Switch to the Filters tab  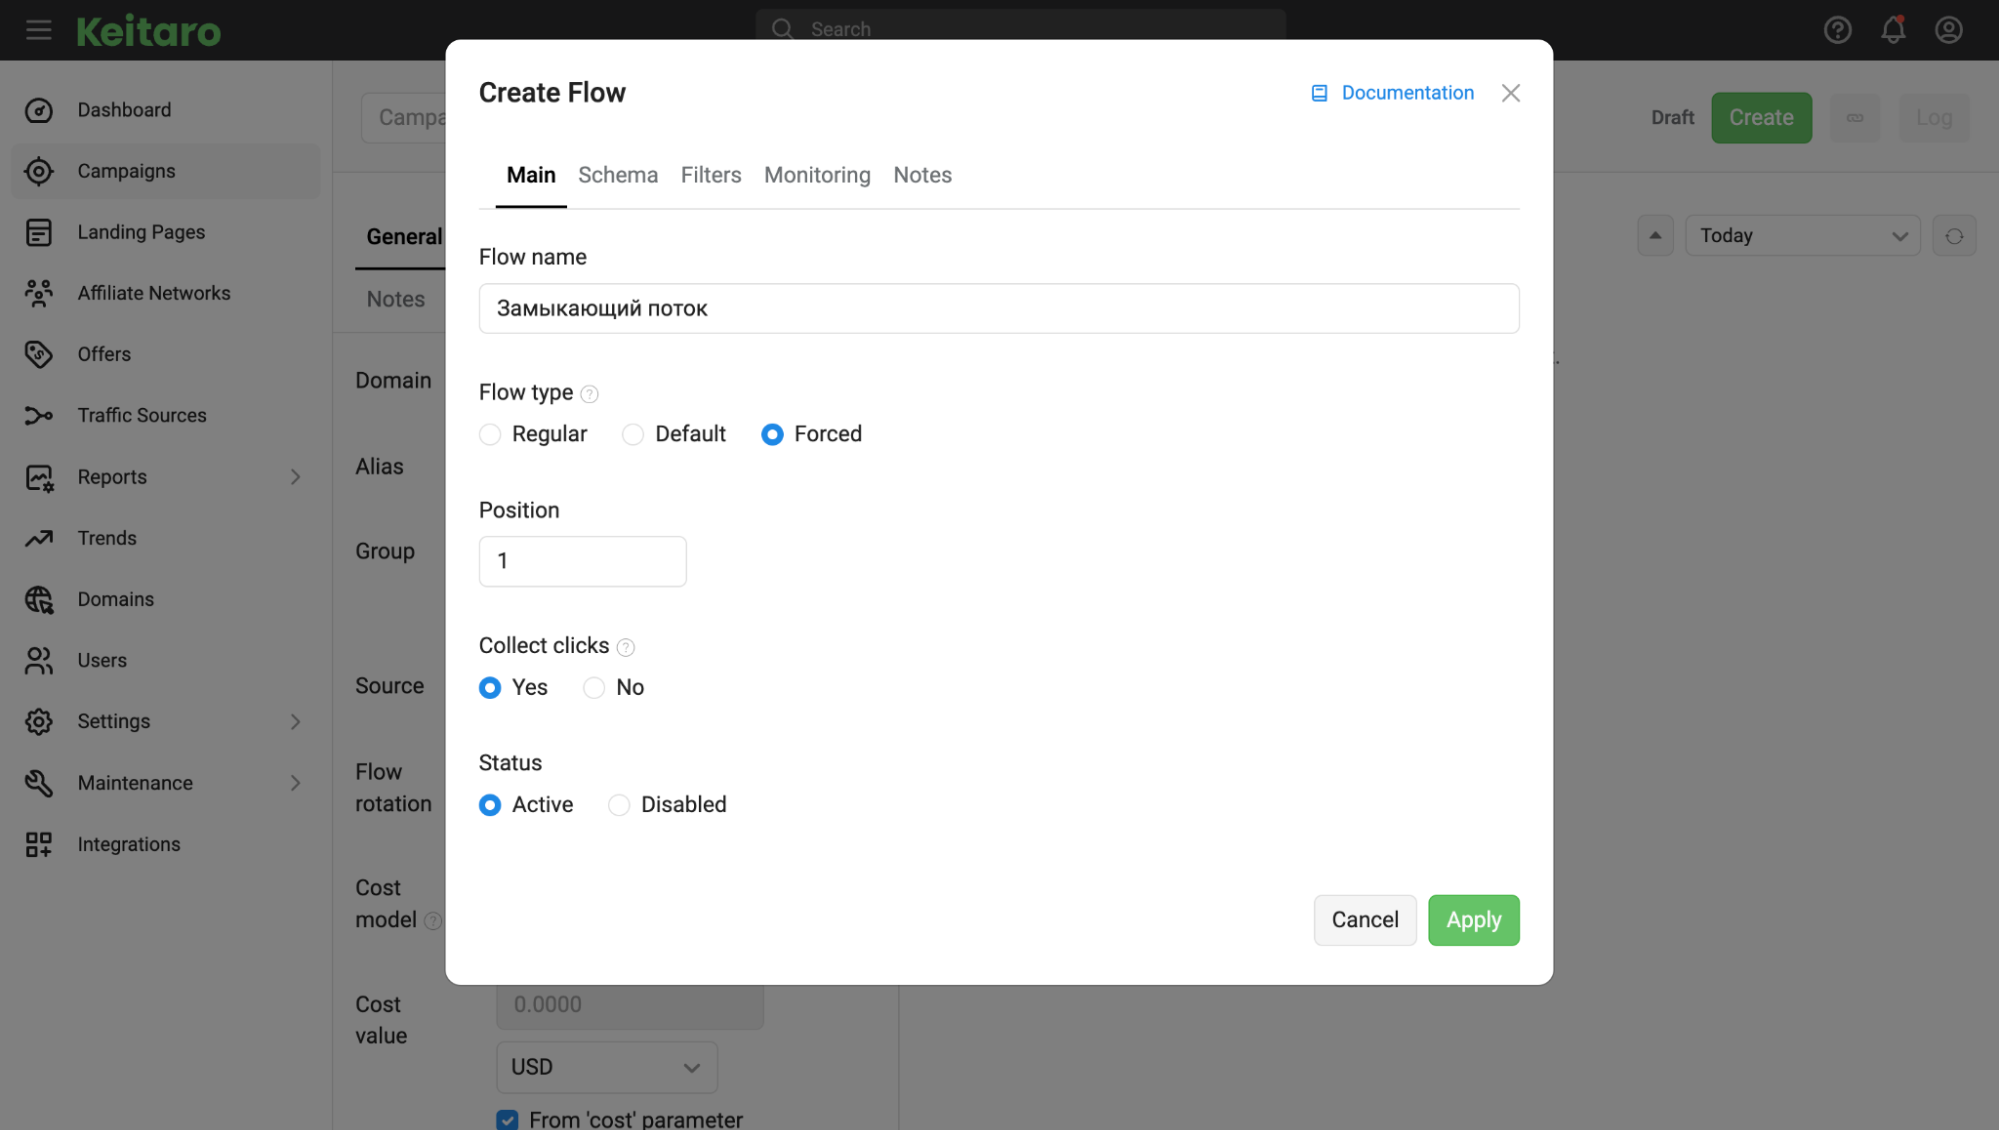[711, 175]
